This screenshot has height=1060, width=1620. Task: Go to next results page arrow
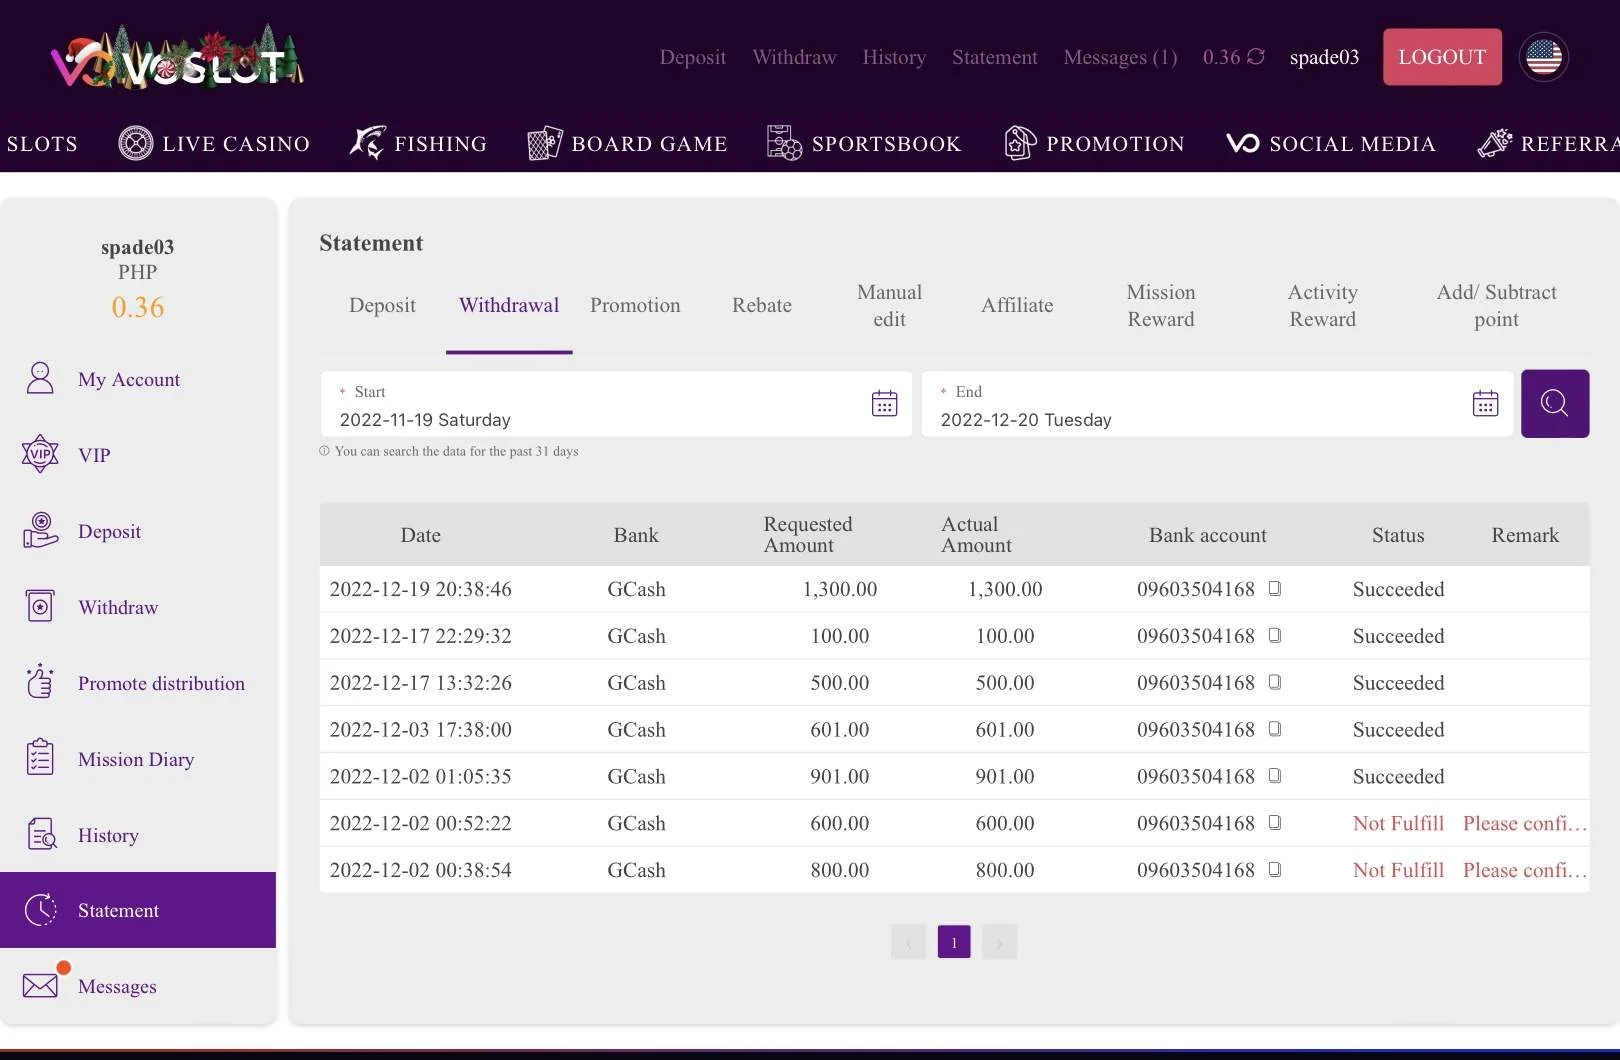[1000, 942]
